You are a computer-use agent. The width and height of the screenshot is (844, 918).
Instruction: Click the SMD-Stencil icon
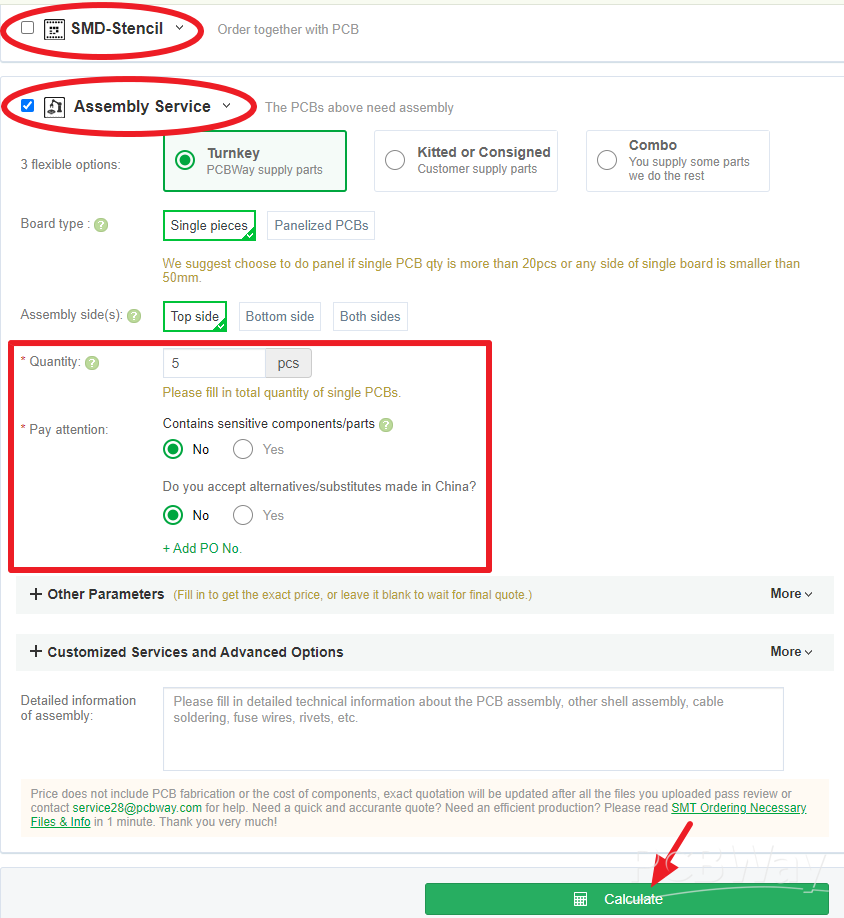(54, 29)
